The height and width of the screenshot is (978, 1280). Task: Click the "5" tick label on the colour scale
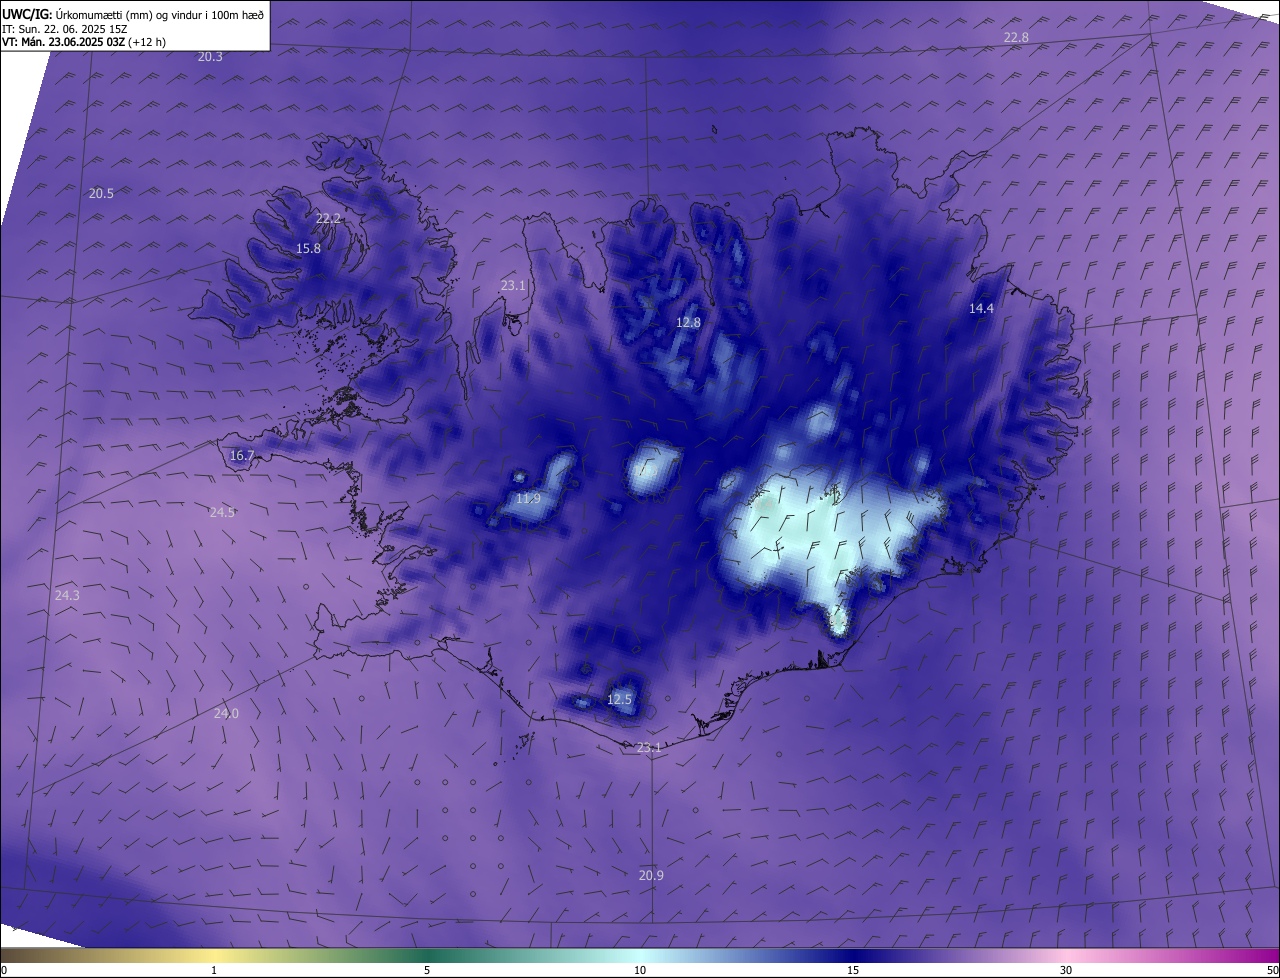click(x=427, y=970)
